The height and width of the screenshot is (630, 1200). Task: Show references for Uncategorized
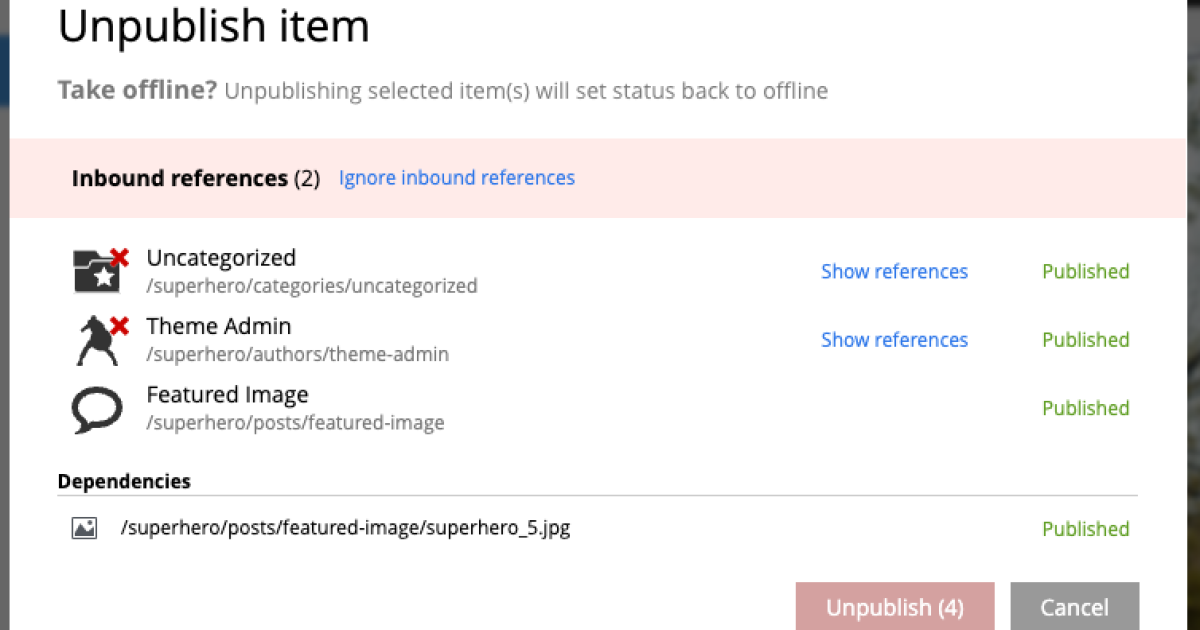(x=894, y=272)
